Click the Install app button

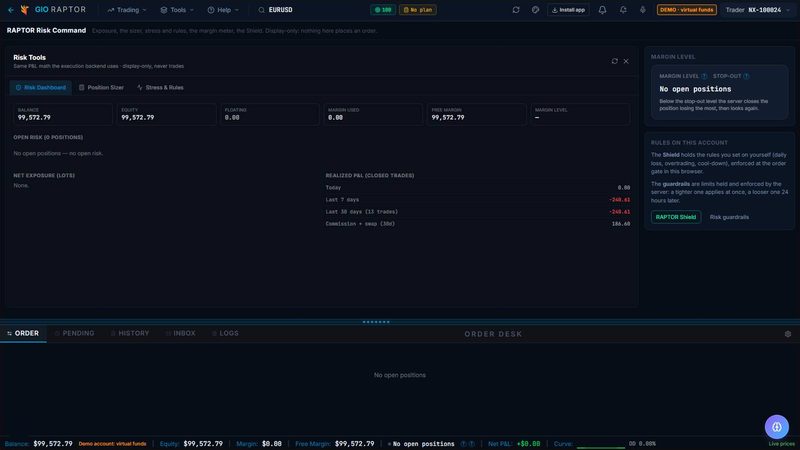click(568, 10)
